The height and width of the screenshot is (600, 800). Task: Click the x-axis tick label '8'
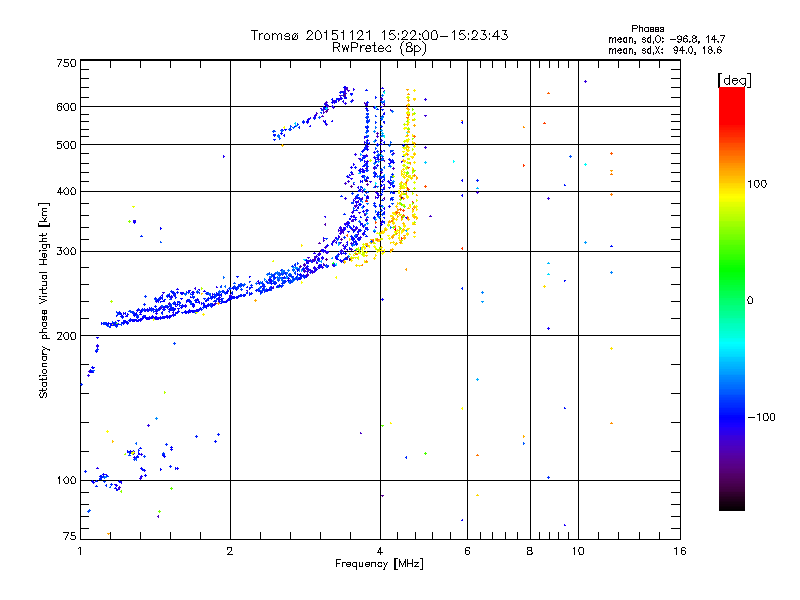coord(530,551)
